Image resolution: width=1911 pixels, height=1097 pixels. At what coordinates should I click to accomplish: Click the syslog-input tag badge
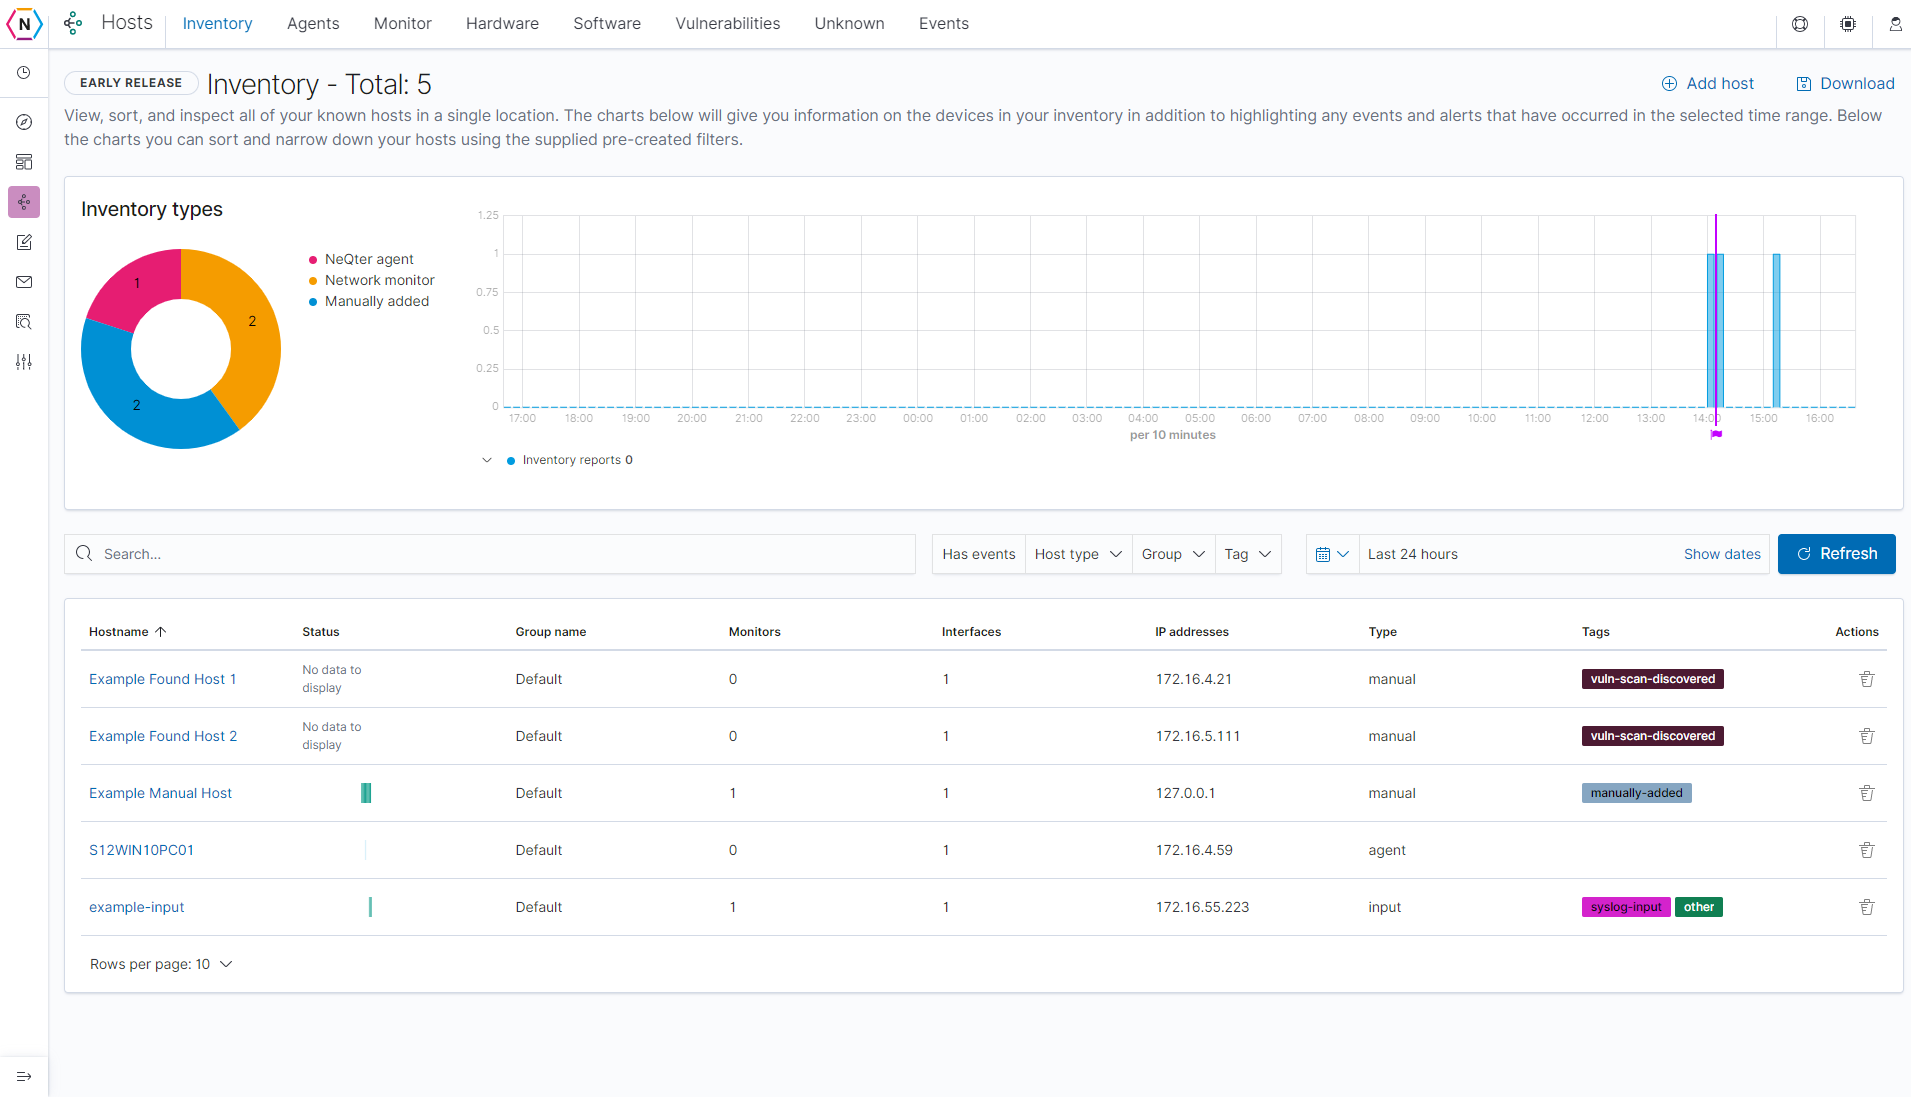1626,907
